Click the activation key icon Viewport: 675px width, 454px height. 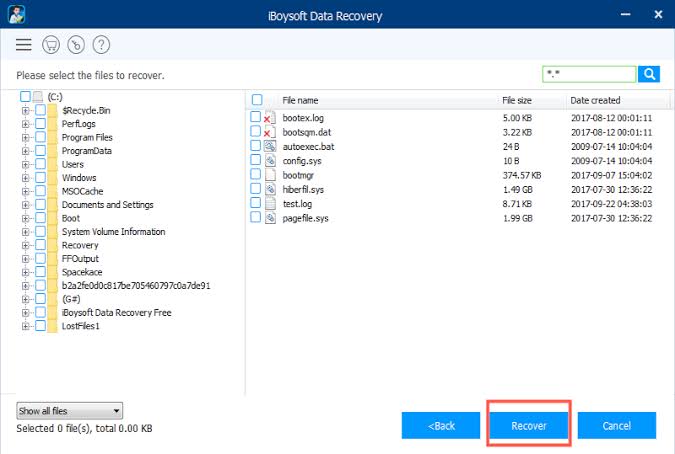76,45
